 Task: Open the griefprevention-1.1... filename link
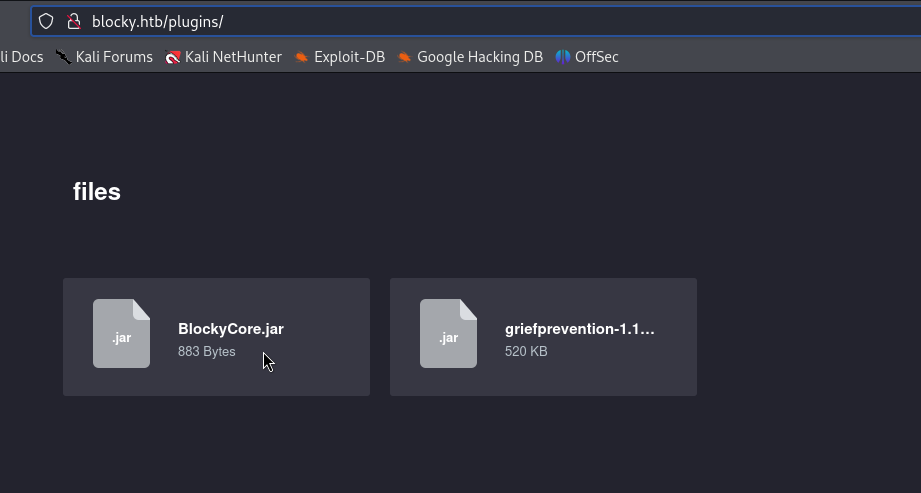(579, 329)
